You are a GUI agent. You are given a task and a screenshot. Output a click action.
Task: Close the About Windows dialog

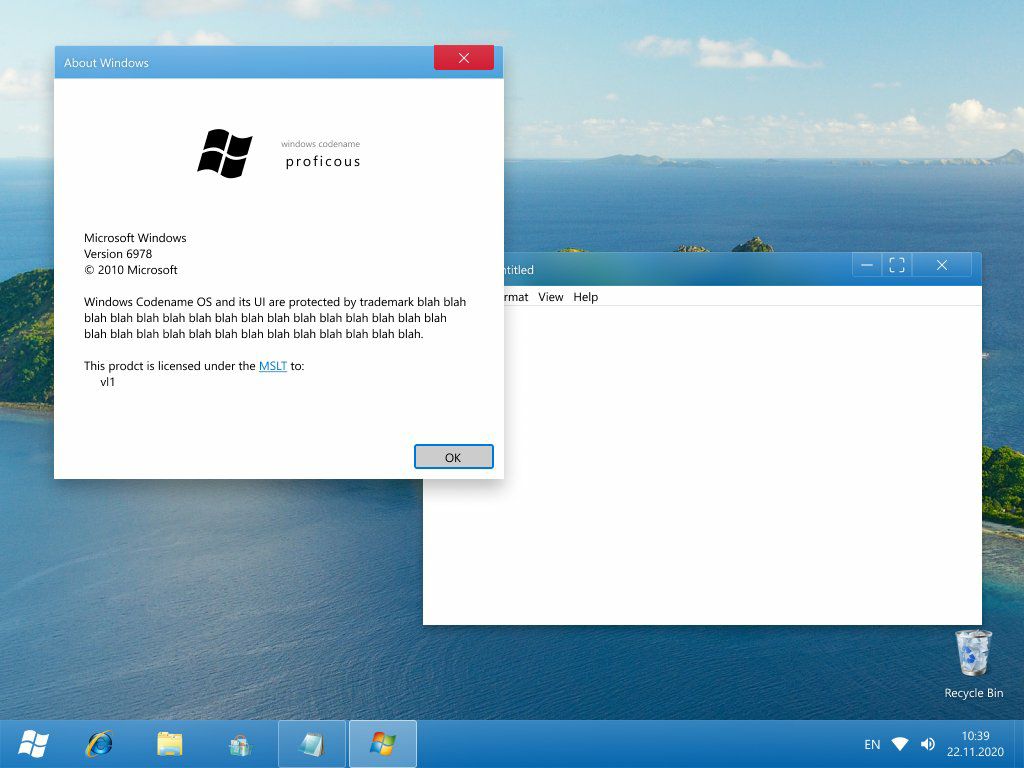[464, 57]
